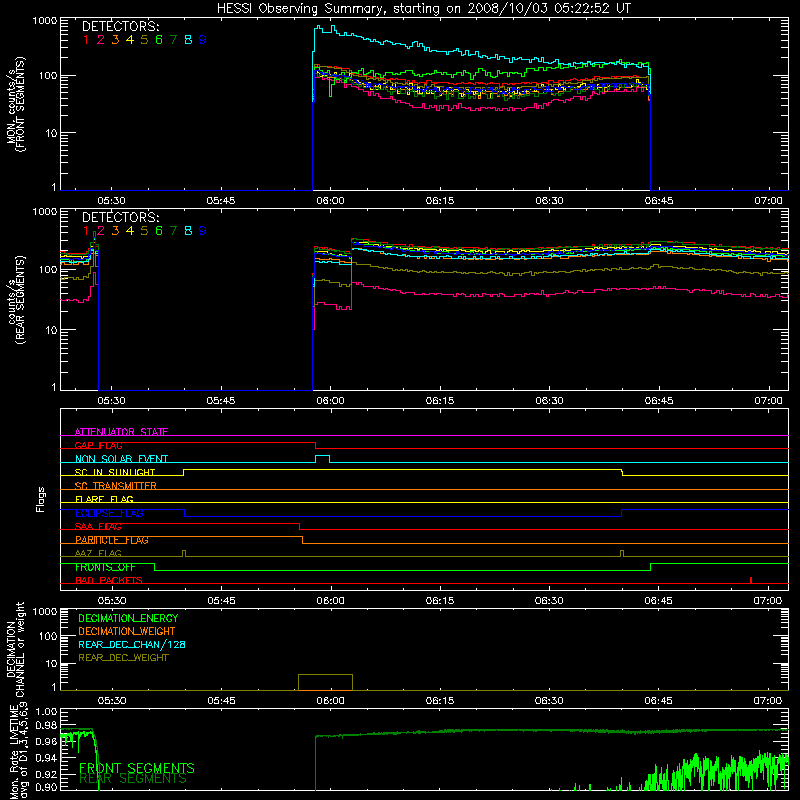
Task: Select the FRONTS_OFF flag label
Action: 105,567
